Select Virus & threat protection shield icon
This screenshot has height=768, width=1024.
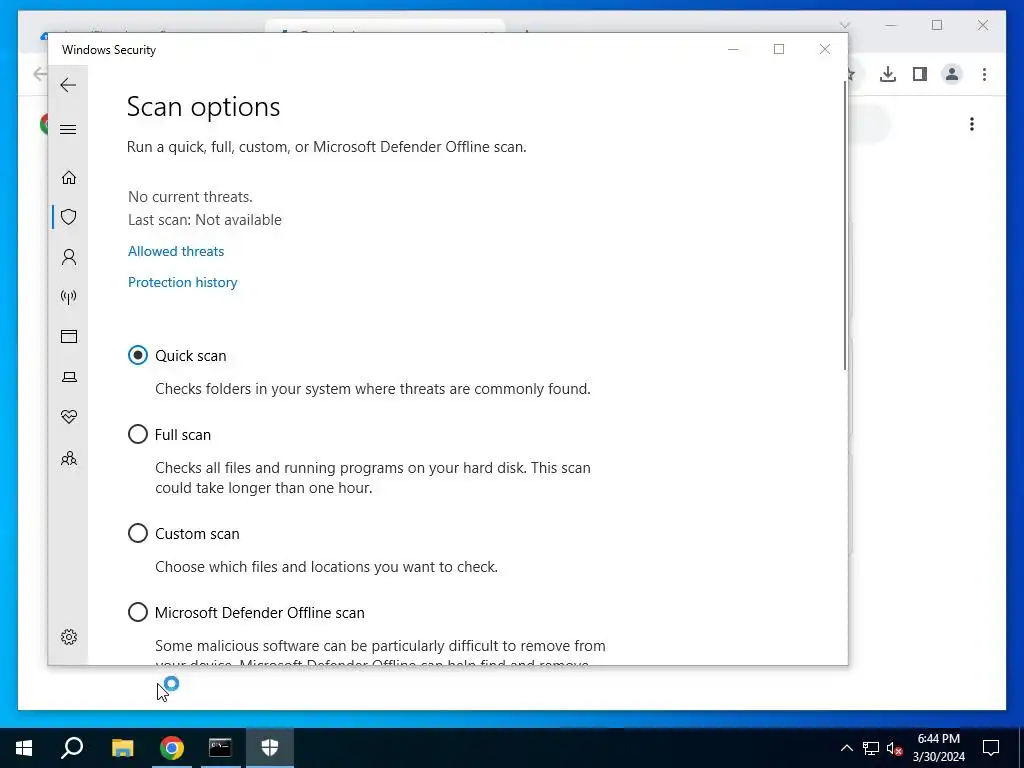pyautogui.click(x=69, y=217)
